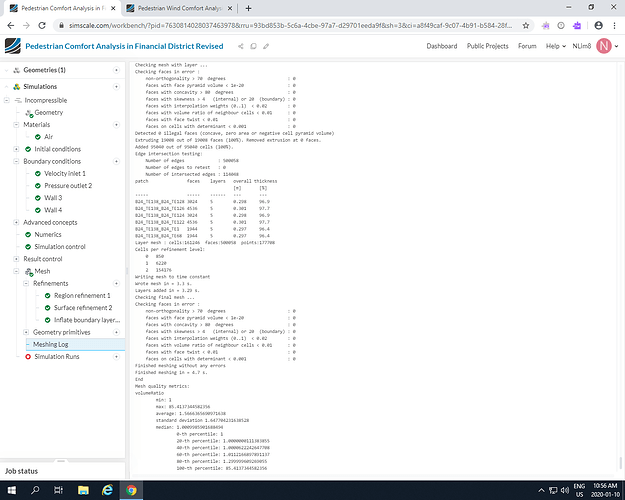Open Numerics settings
The image size is (625, 500).
pos(48,235)
